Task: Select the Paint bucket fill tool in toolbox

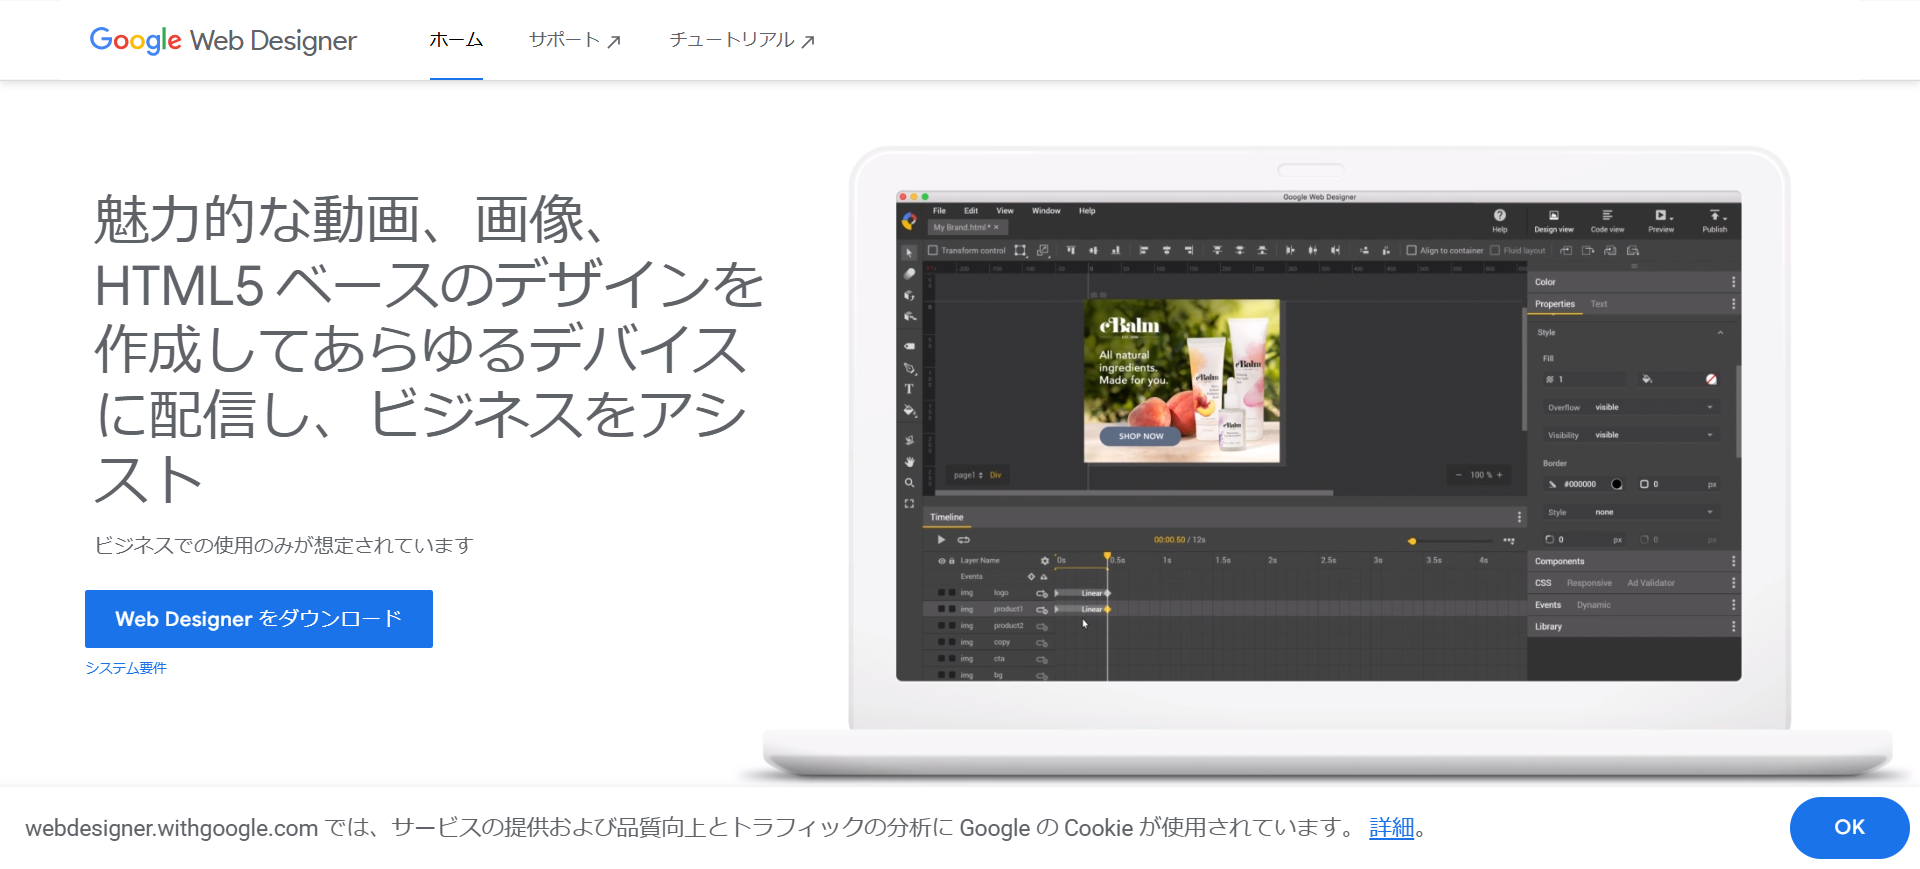Action: (x=909, y=410)
